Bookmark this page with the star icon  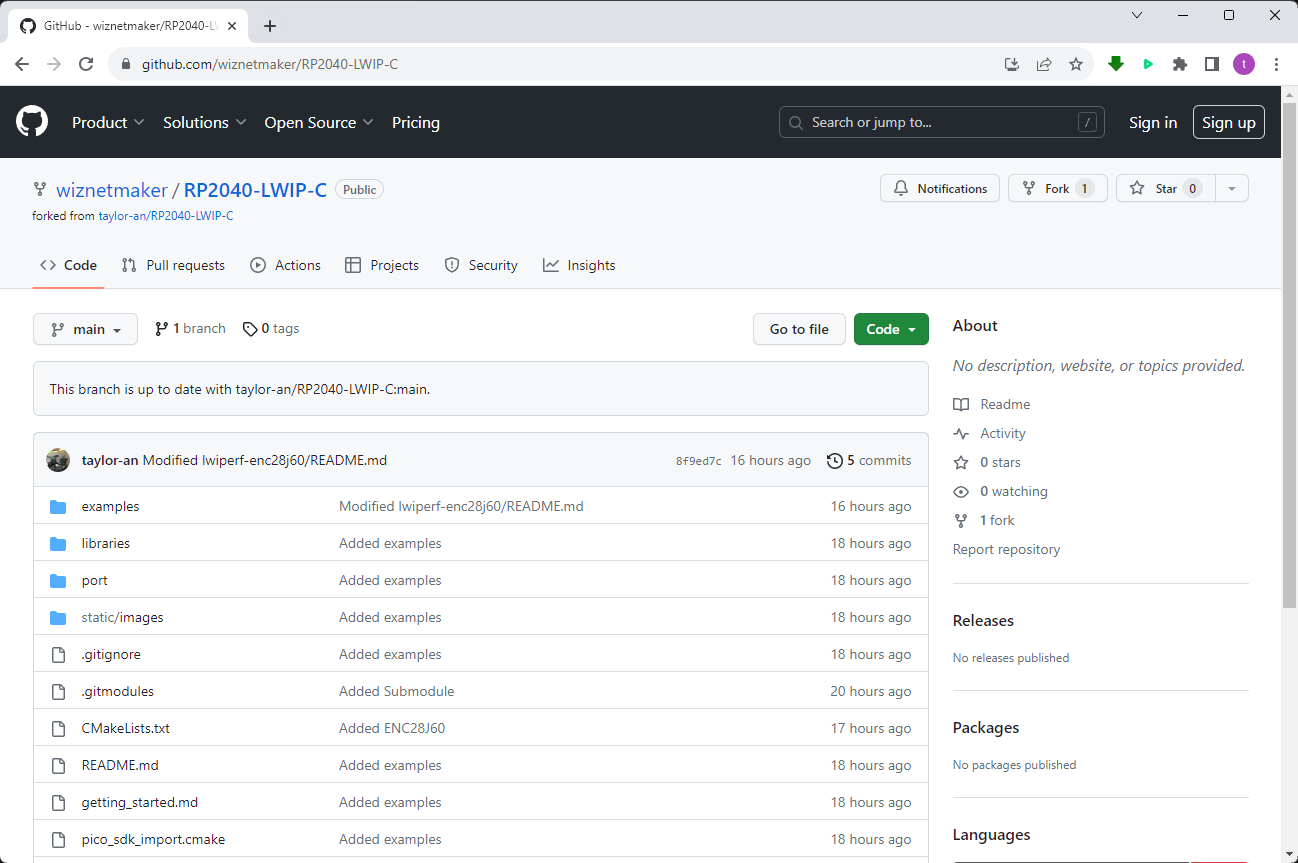pyautogui.click(x=1076, y=64)
